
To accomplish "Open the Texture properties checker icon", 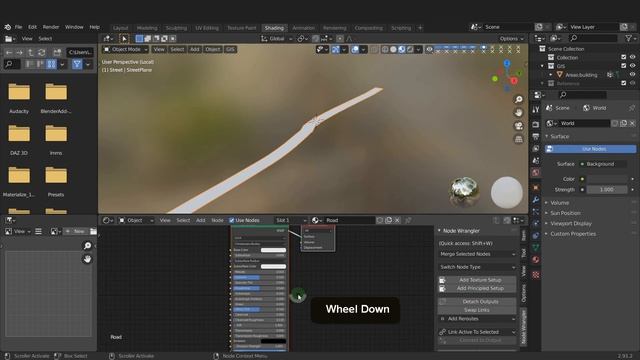I will tap(536, 275).
